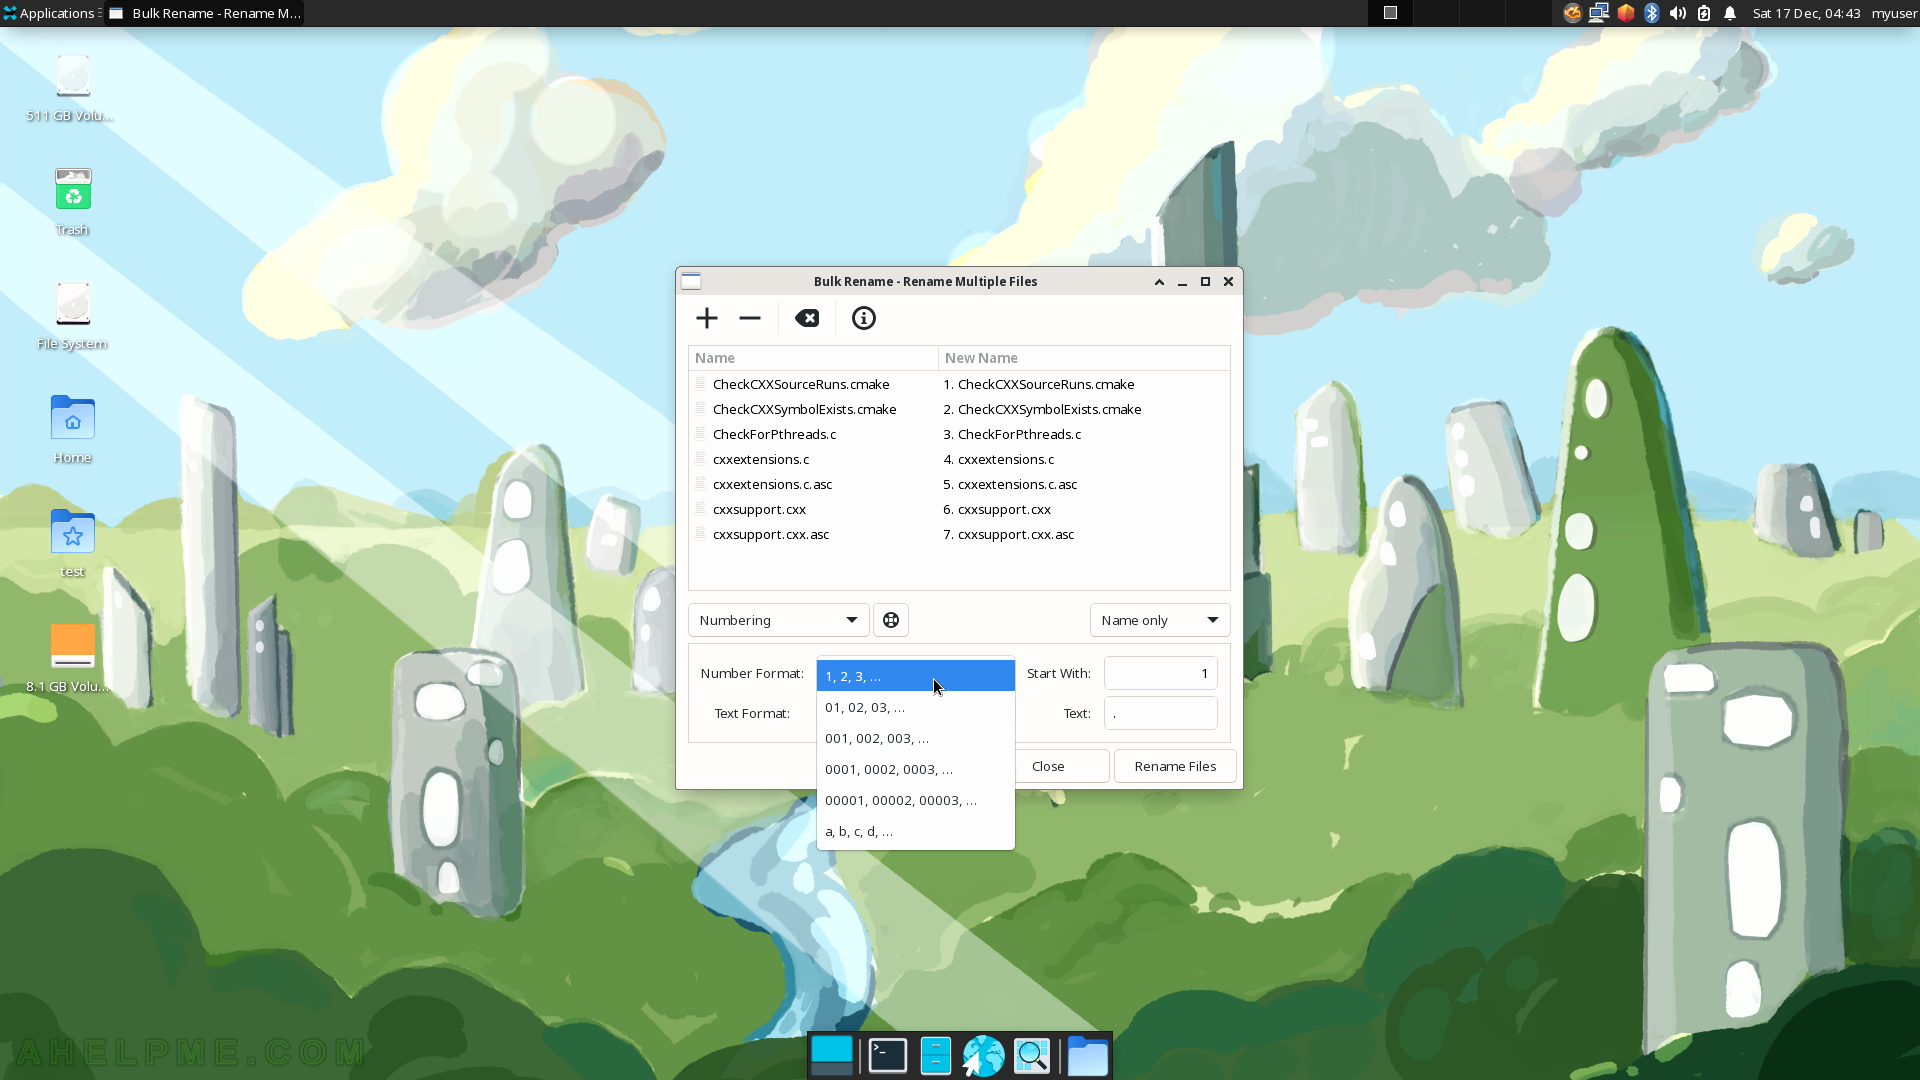Open renamer help lifebuoy icon

[x=891, y=620]
